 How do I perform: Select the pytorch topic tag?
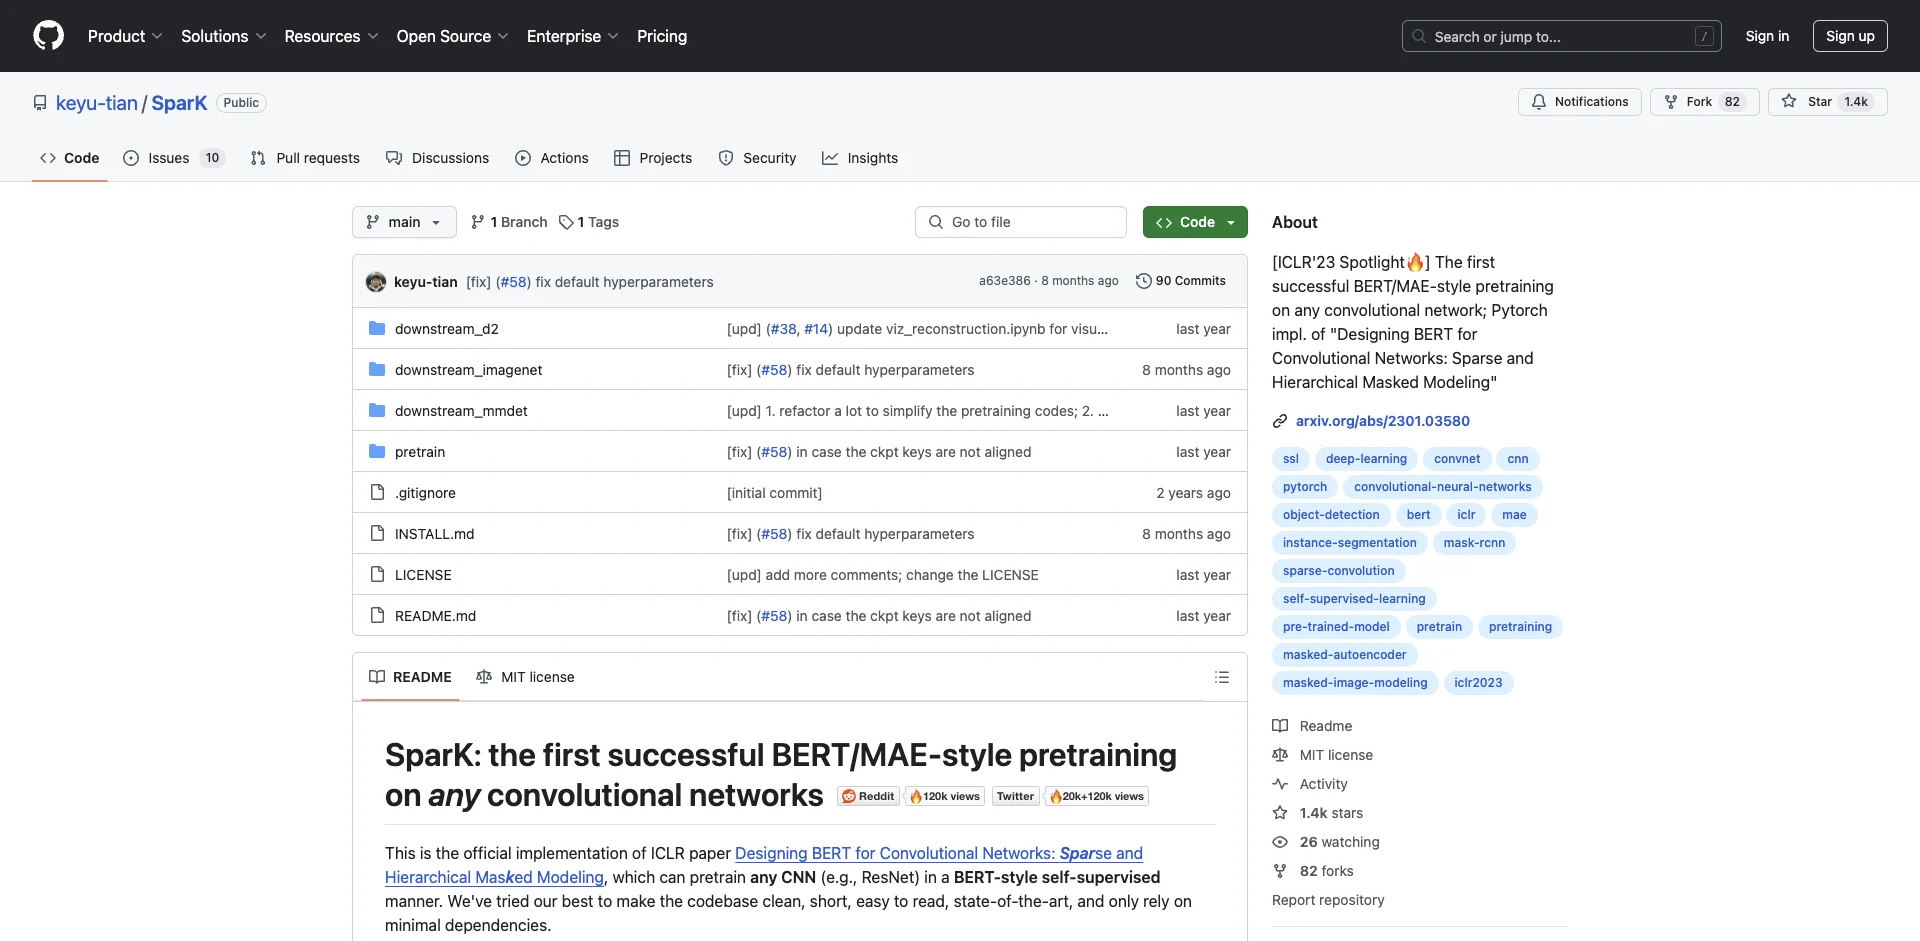[x=1305, y=487]
